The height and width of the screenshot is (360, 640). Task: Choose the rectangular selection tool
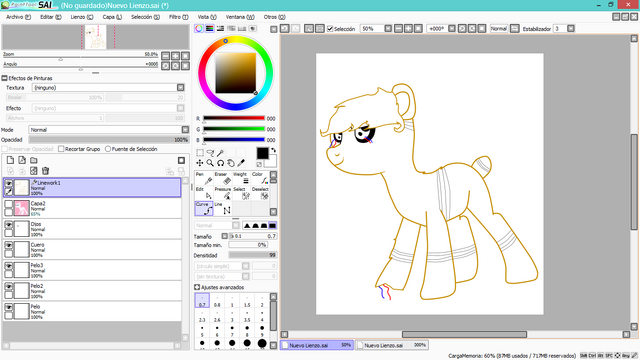click(x=200, y=153)
